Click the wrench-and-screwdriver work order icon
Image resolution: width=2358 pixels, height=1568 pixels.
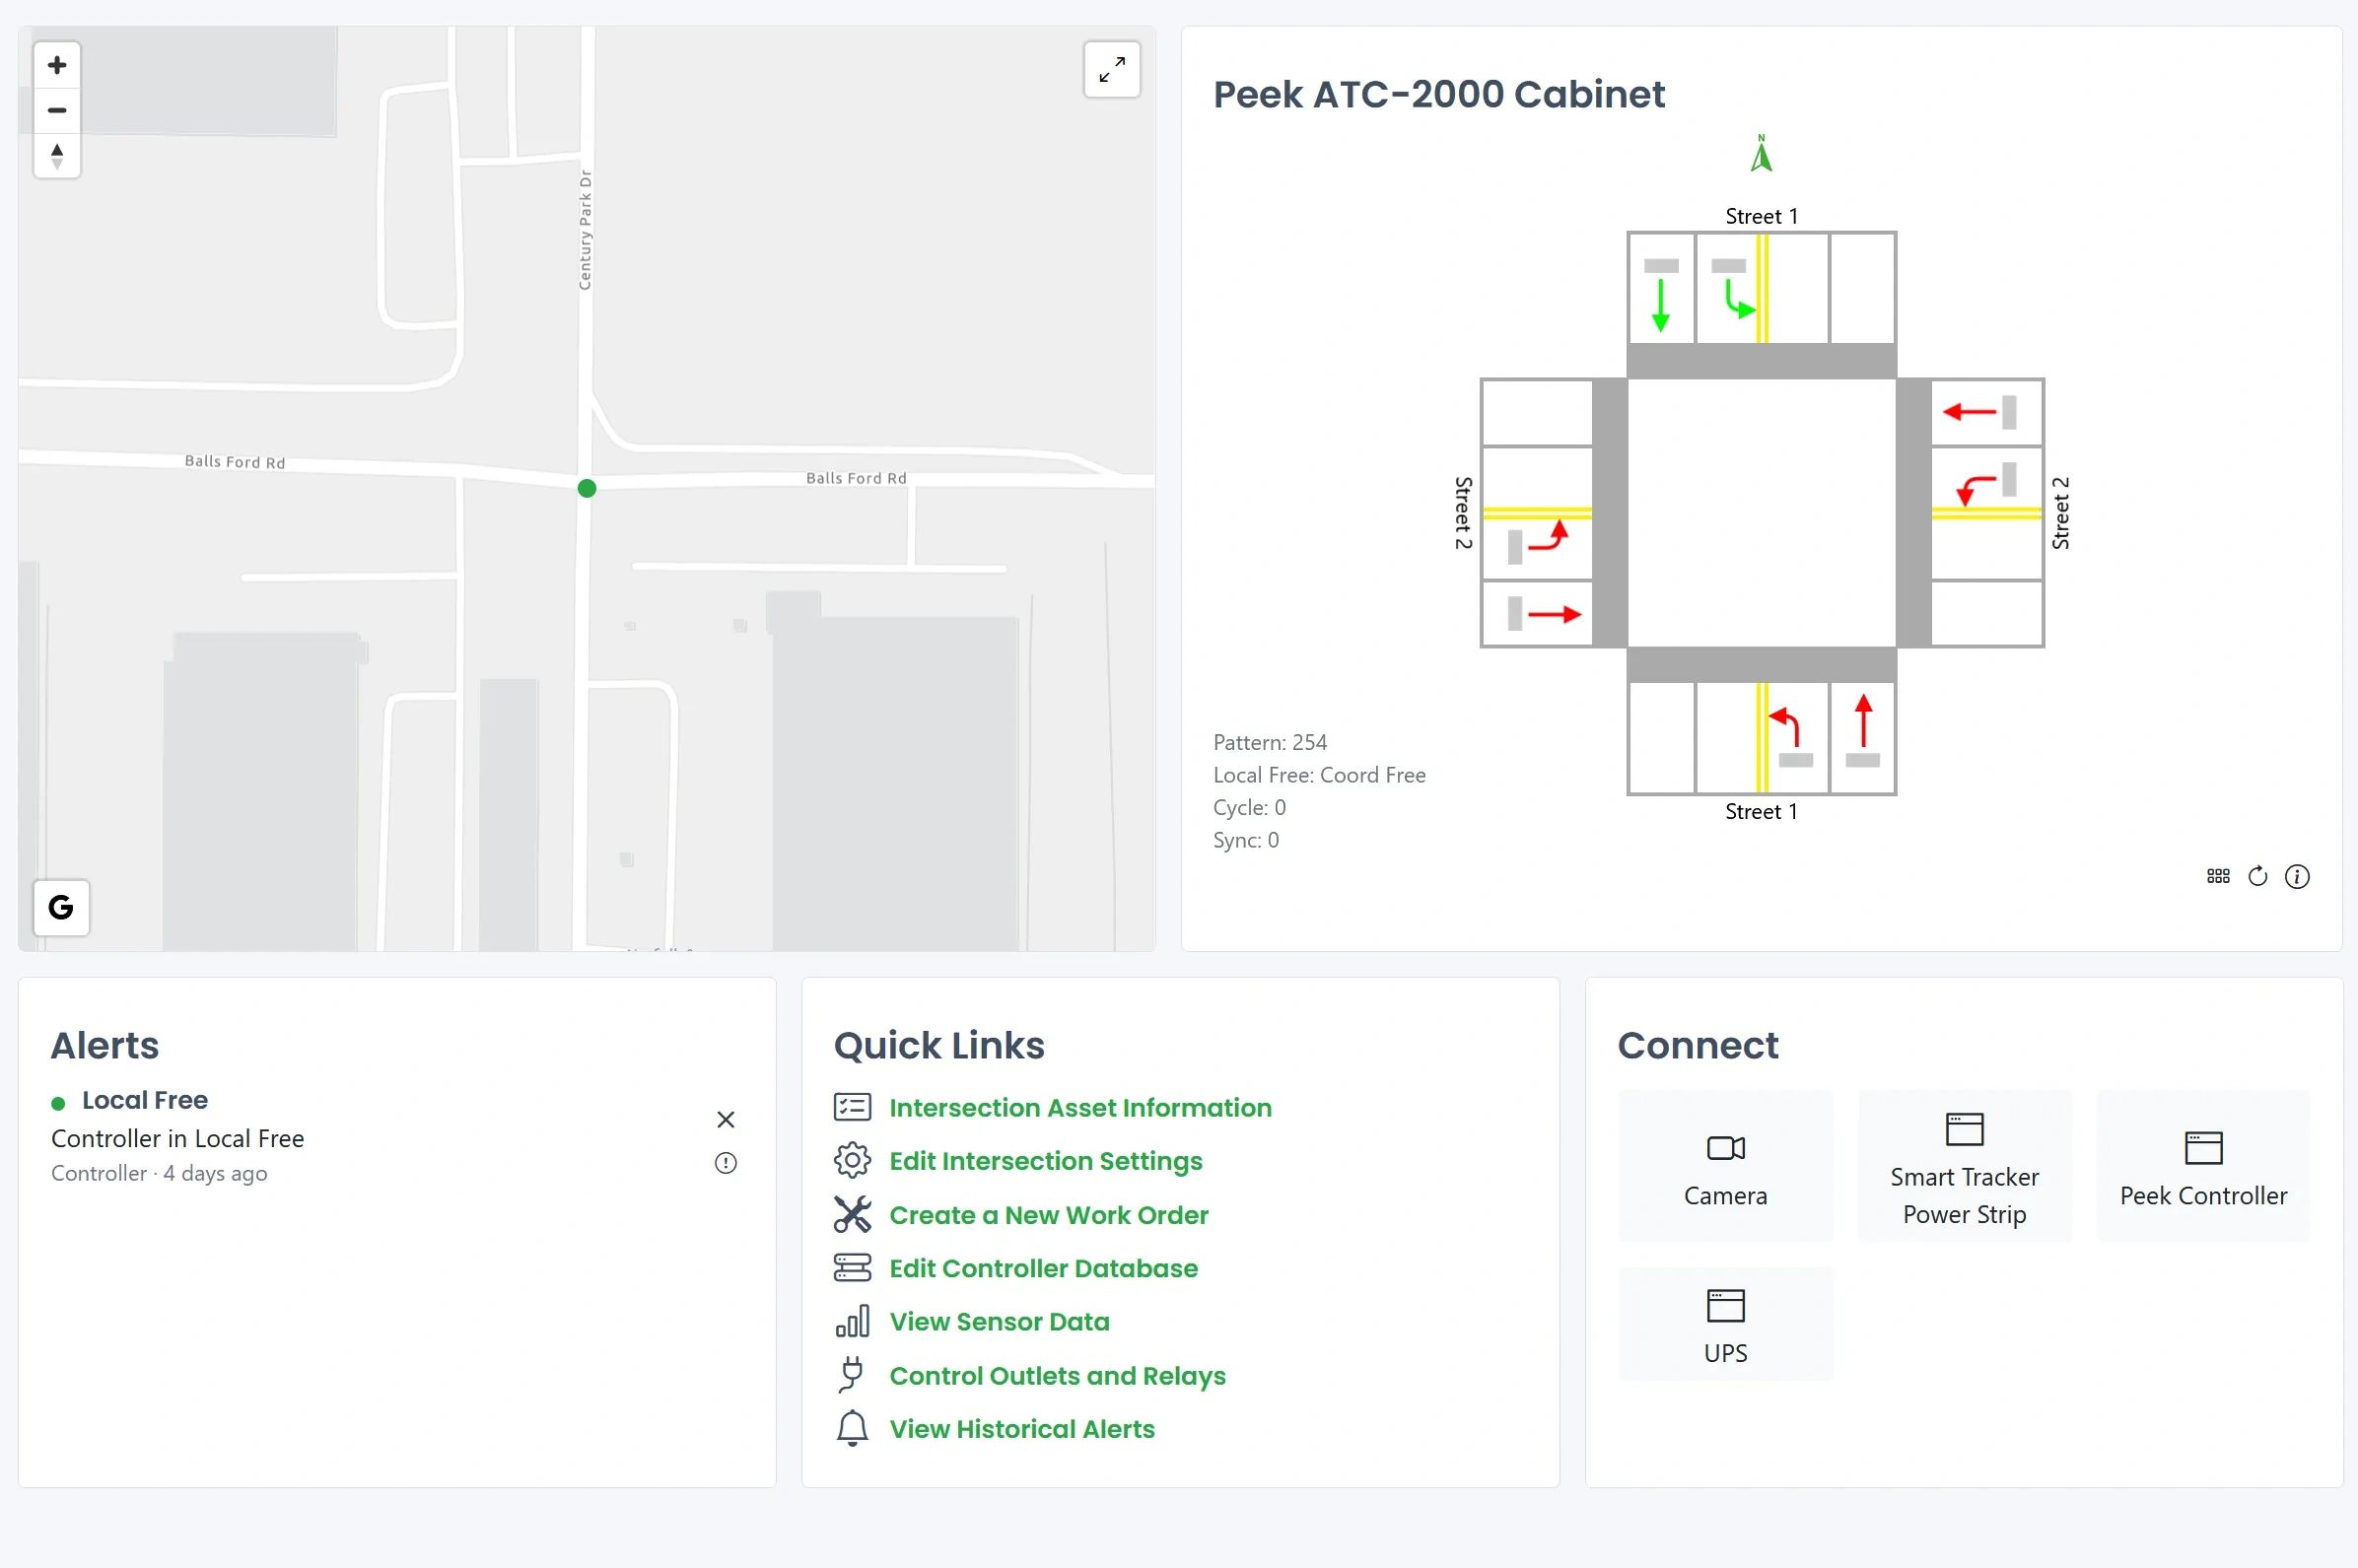(x=852, y=1215)
